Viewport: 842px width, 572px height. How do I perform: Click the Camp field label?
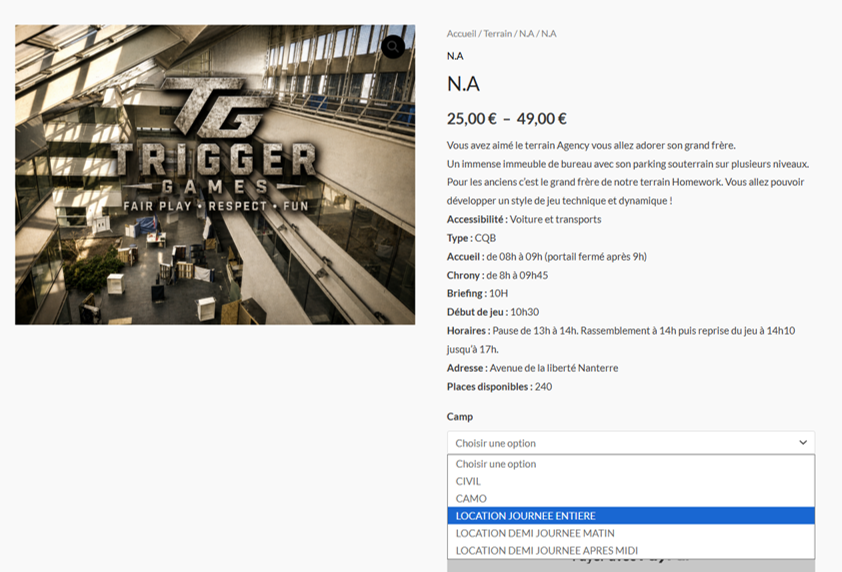(460, 417)
